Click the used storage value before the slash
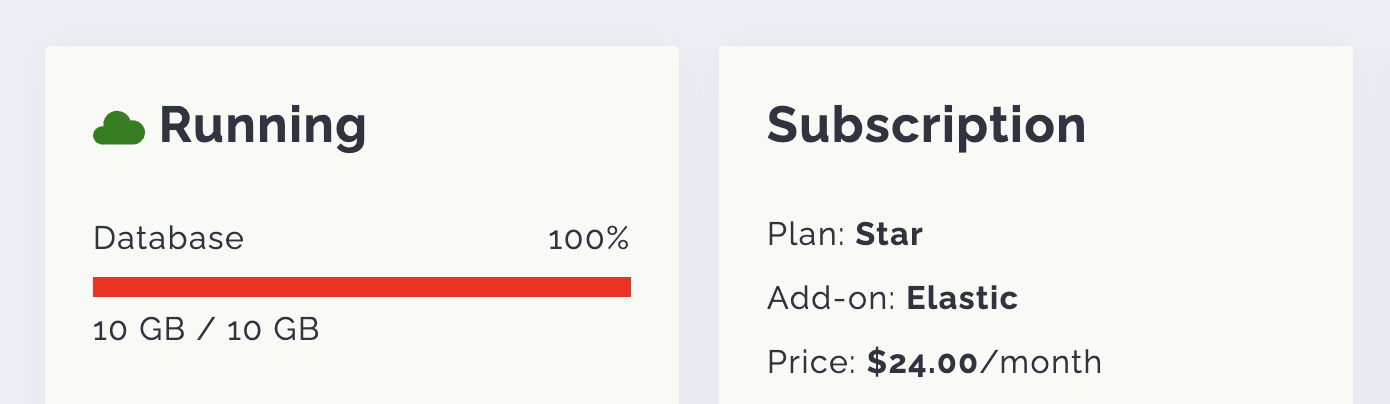Viewport: 1390px width, 404px height. (x=139, y=330)
